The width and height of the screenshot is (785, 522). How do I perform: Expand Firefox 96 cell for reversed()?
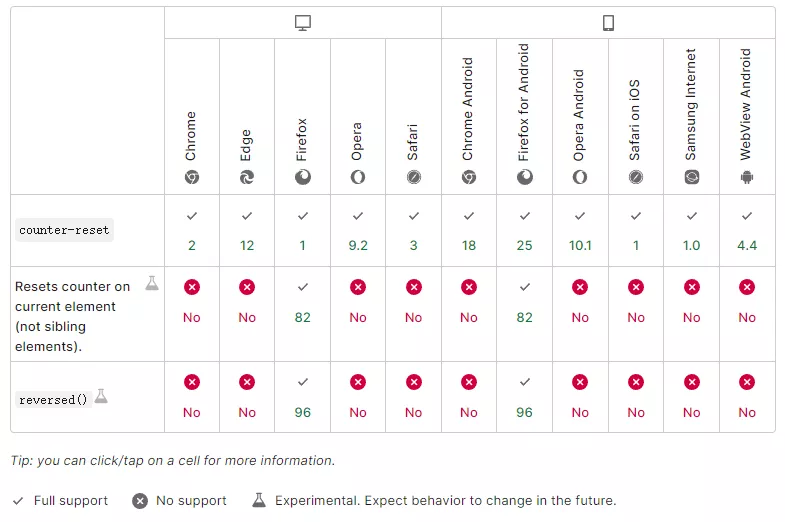(302, 397)
